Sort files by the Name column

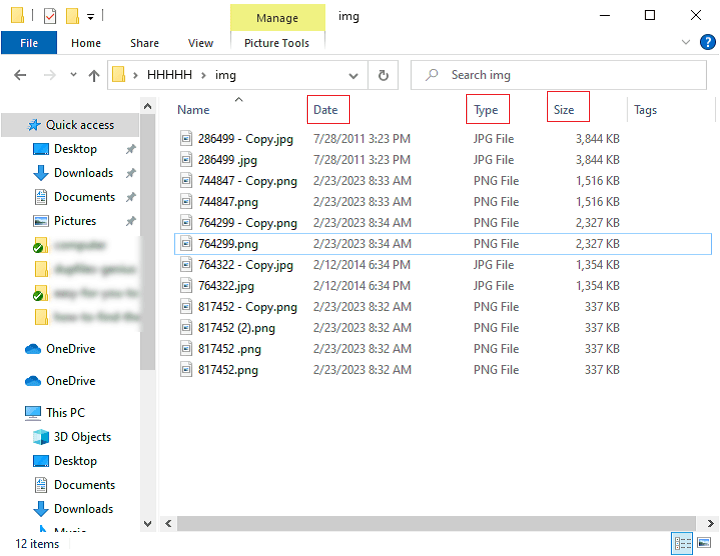coord(193,110)
